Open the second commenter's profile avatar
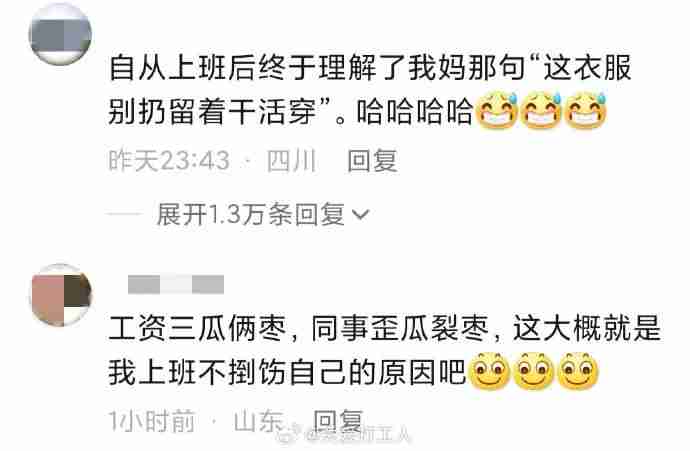Viewport: 690px width, 451px height. click(x=61, y=295)
